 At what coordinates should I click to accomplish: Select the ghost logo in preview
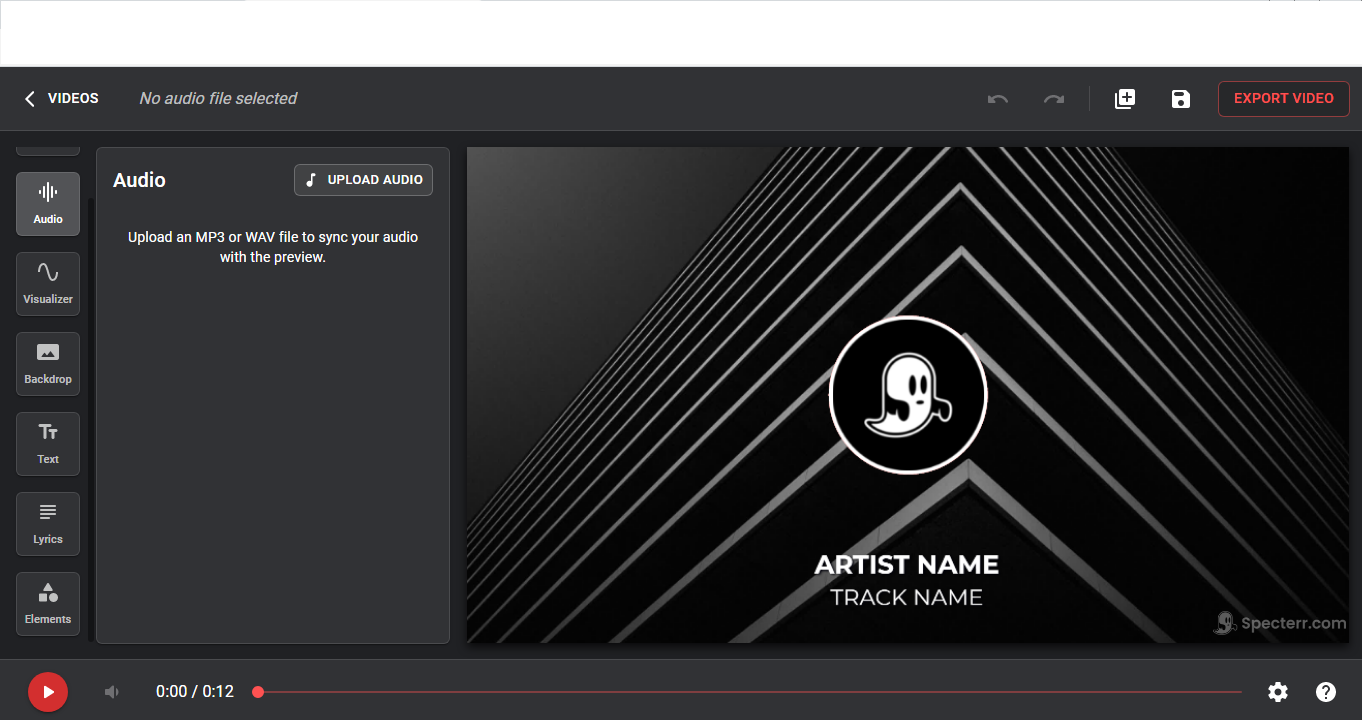(x=908, y=395)
